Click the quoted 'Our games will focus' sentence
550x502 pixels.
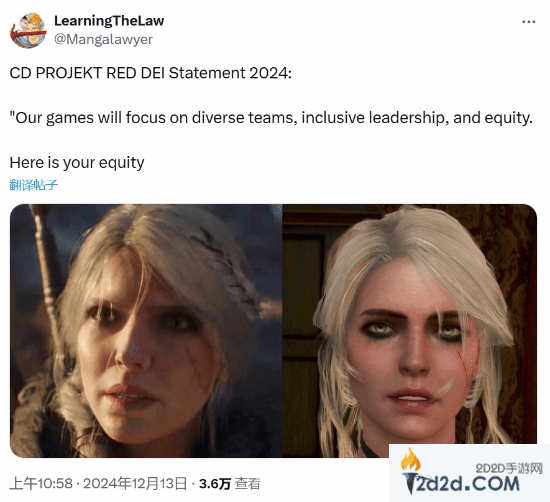coord(271,118)
